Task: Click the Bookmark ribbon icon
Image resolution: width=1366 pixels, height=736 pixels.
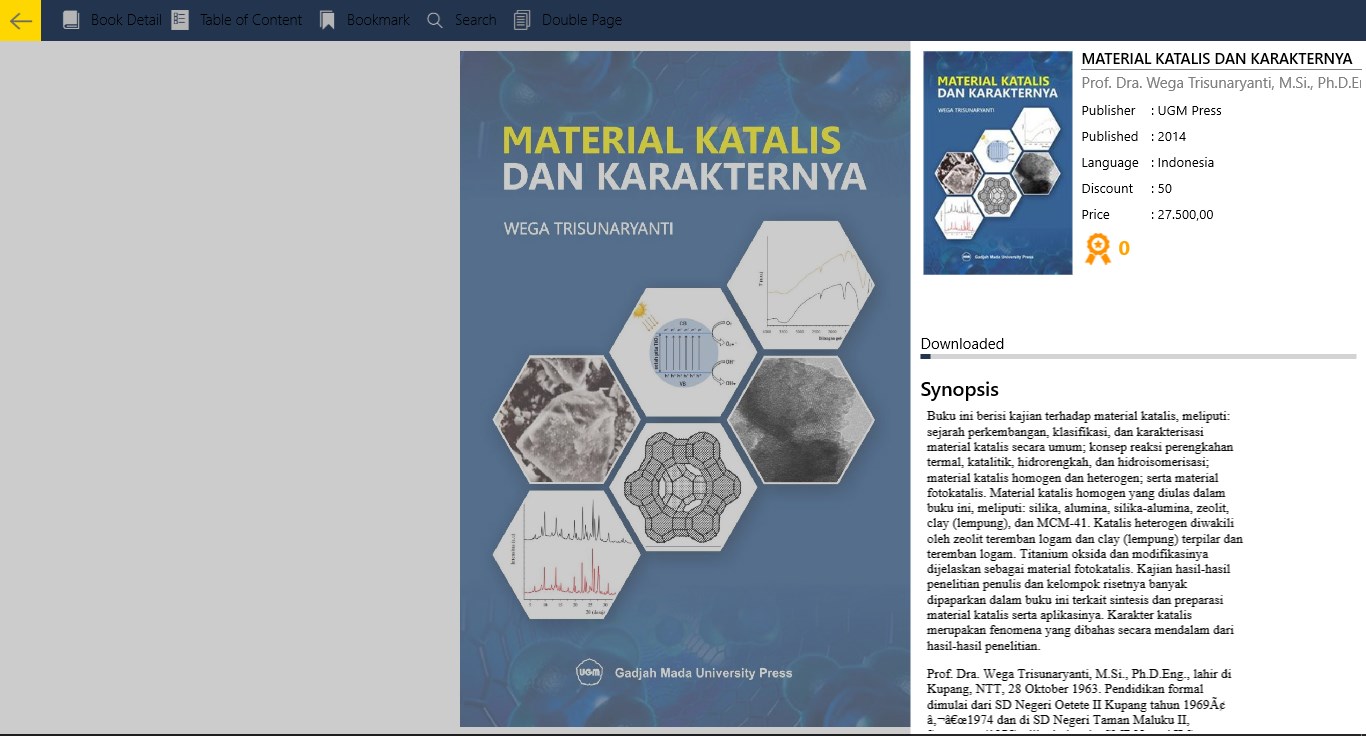Action: 327,20
